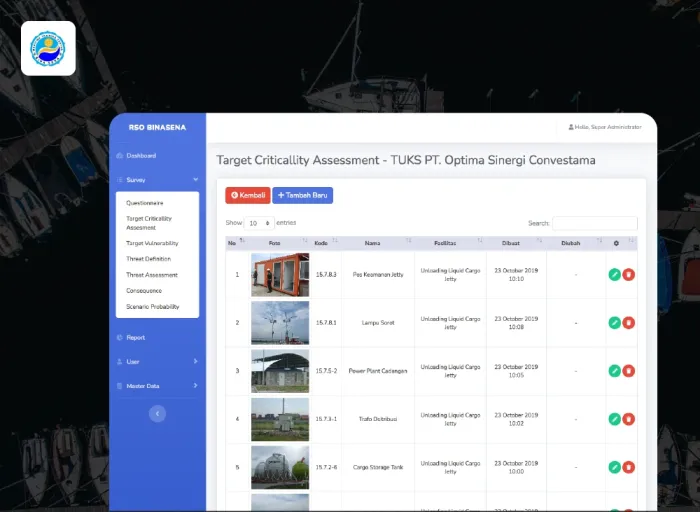
Task: Open Threat Definition submenu item
Action: (148, 259)
